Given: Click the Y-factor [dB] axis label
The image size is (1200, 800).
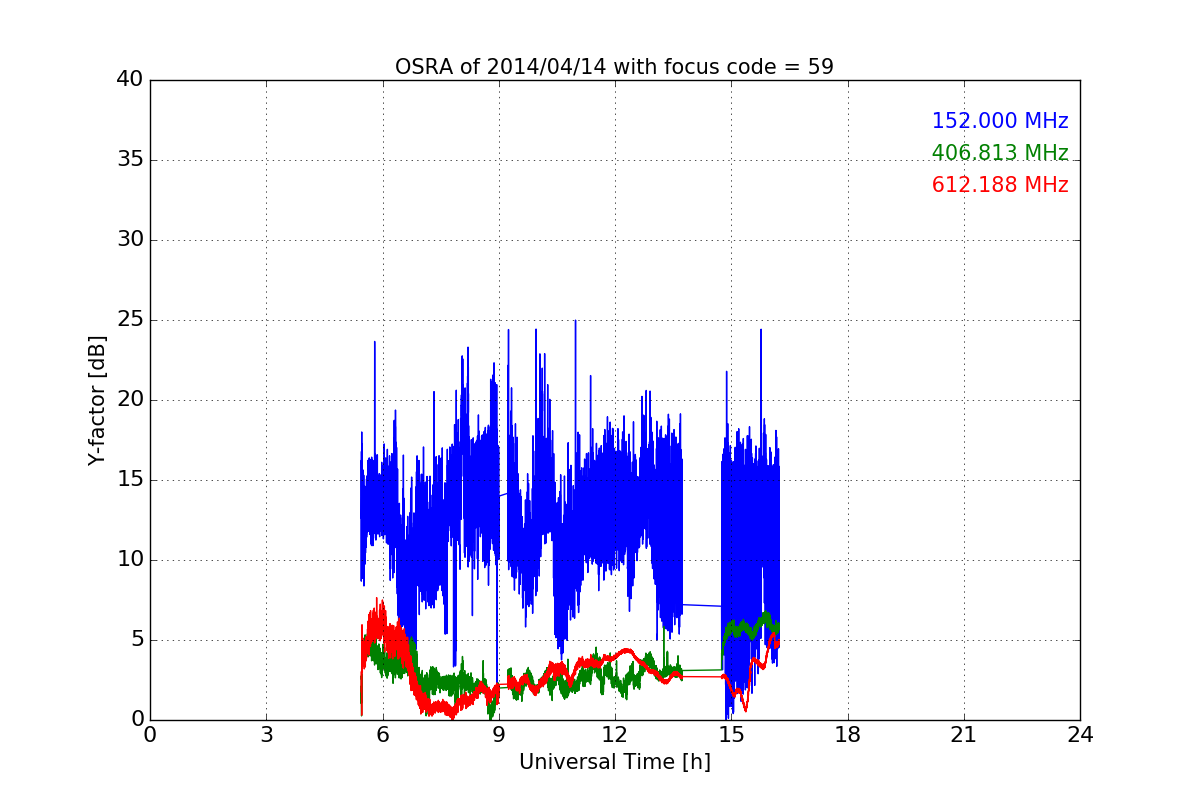Looking at the screenshot, I should pos(96,400).
